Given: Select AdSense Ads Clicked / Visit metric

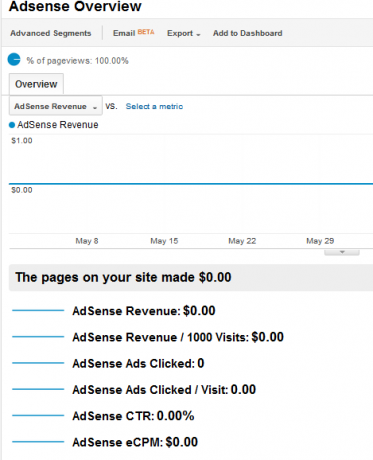Looking at the screenshot, I should pos(164,390).
